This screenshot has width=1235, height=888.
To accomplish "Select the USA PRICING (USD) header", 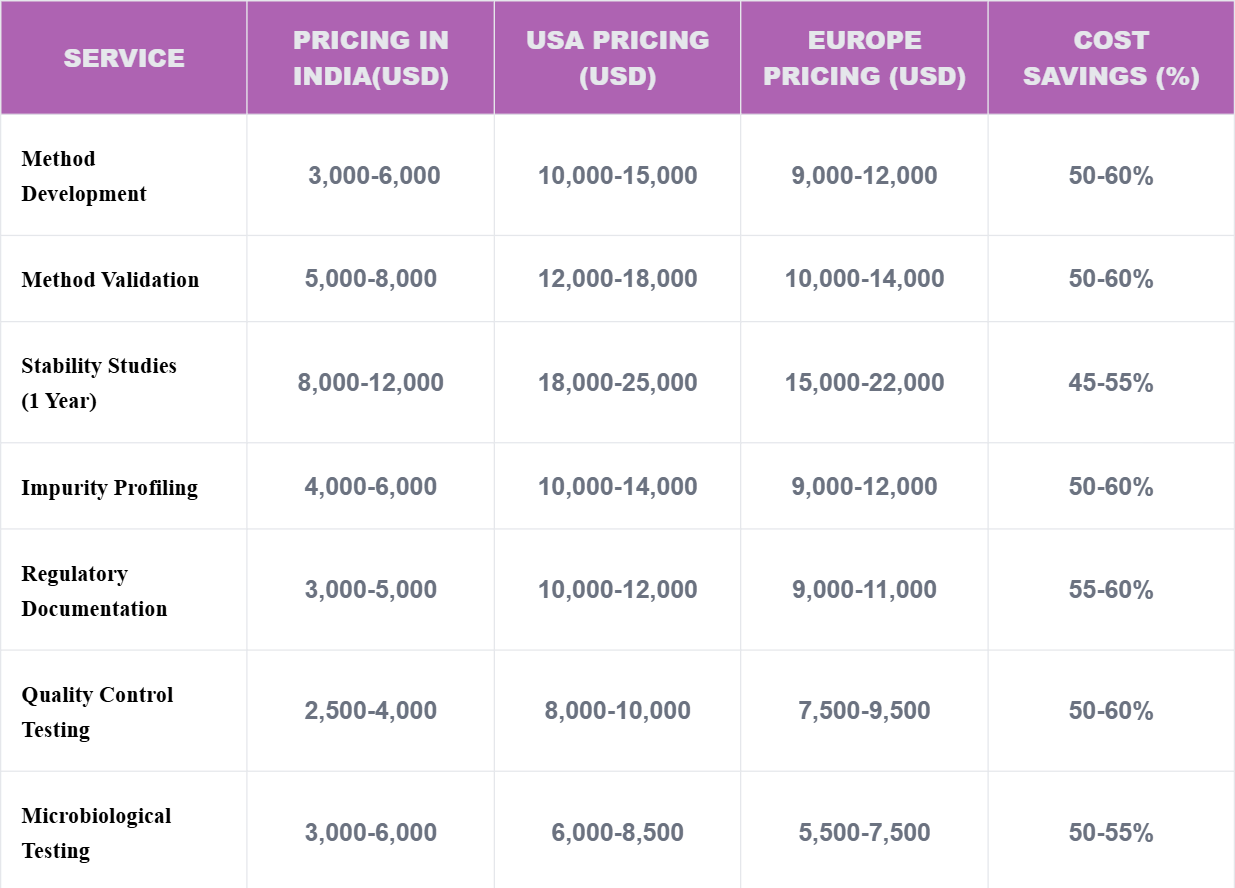I will [618, 58].
